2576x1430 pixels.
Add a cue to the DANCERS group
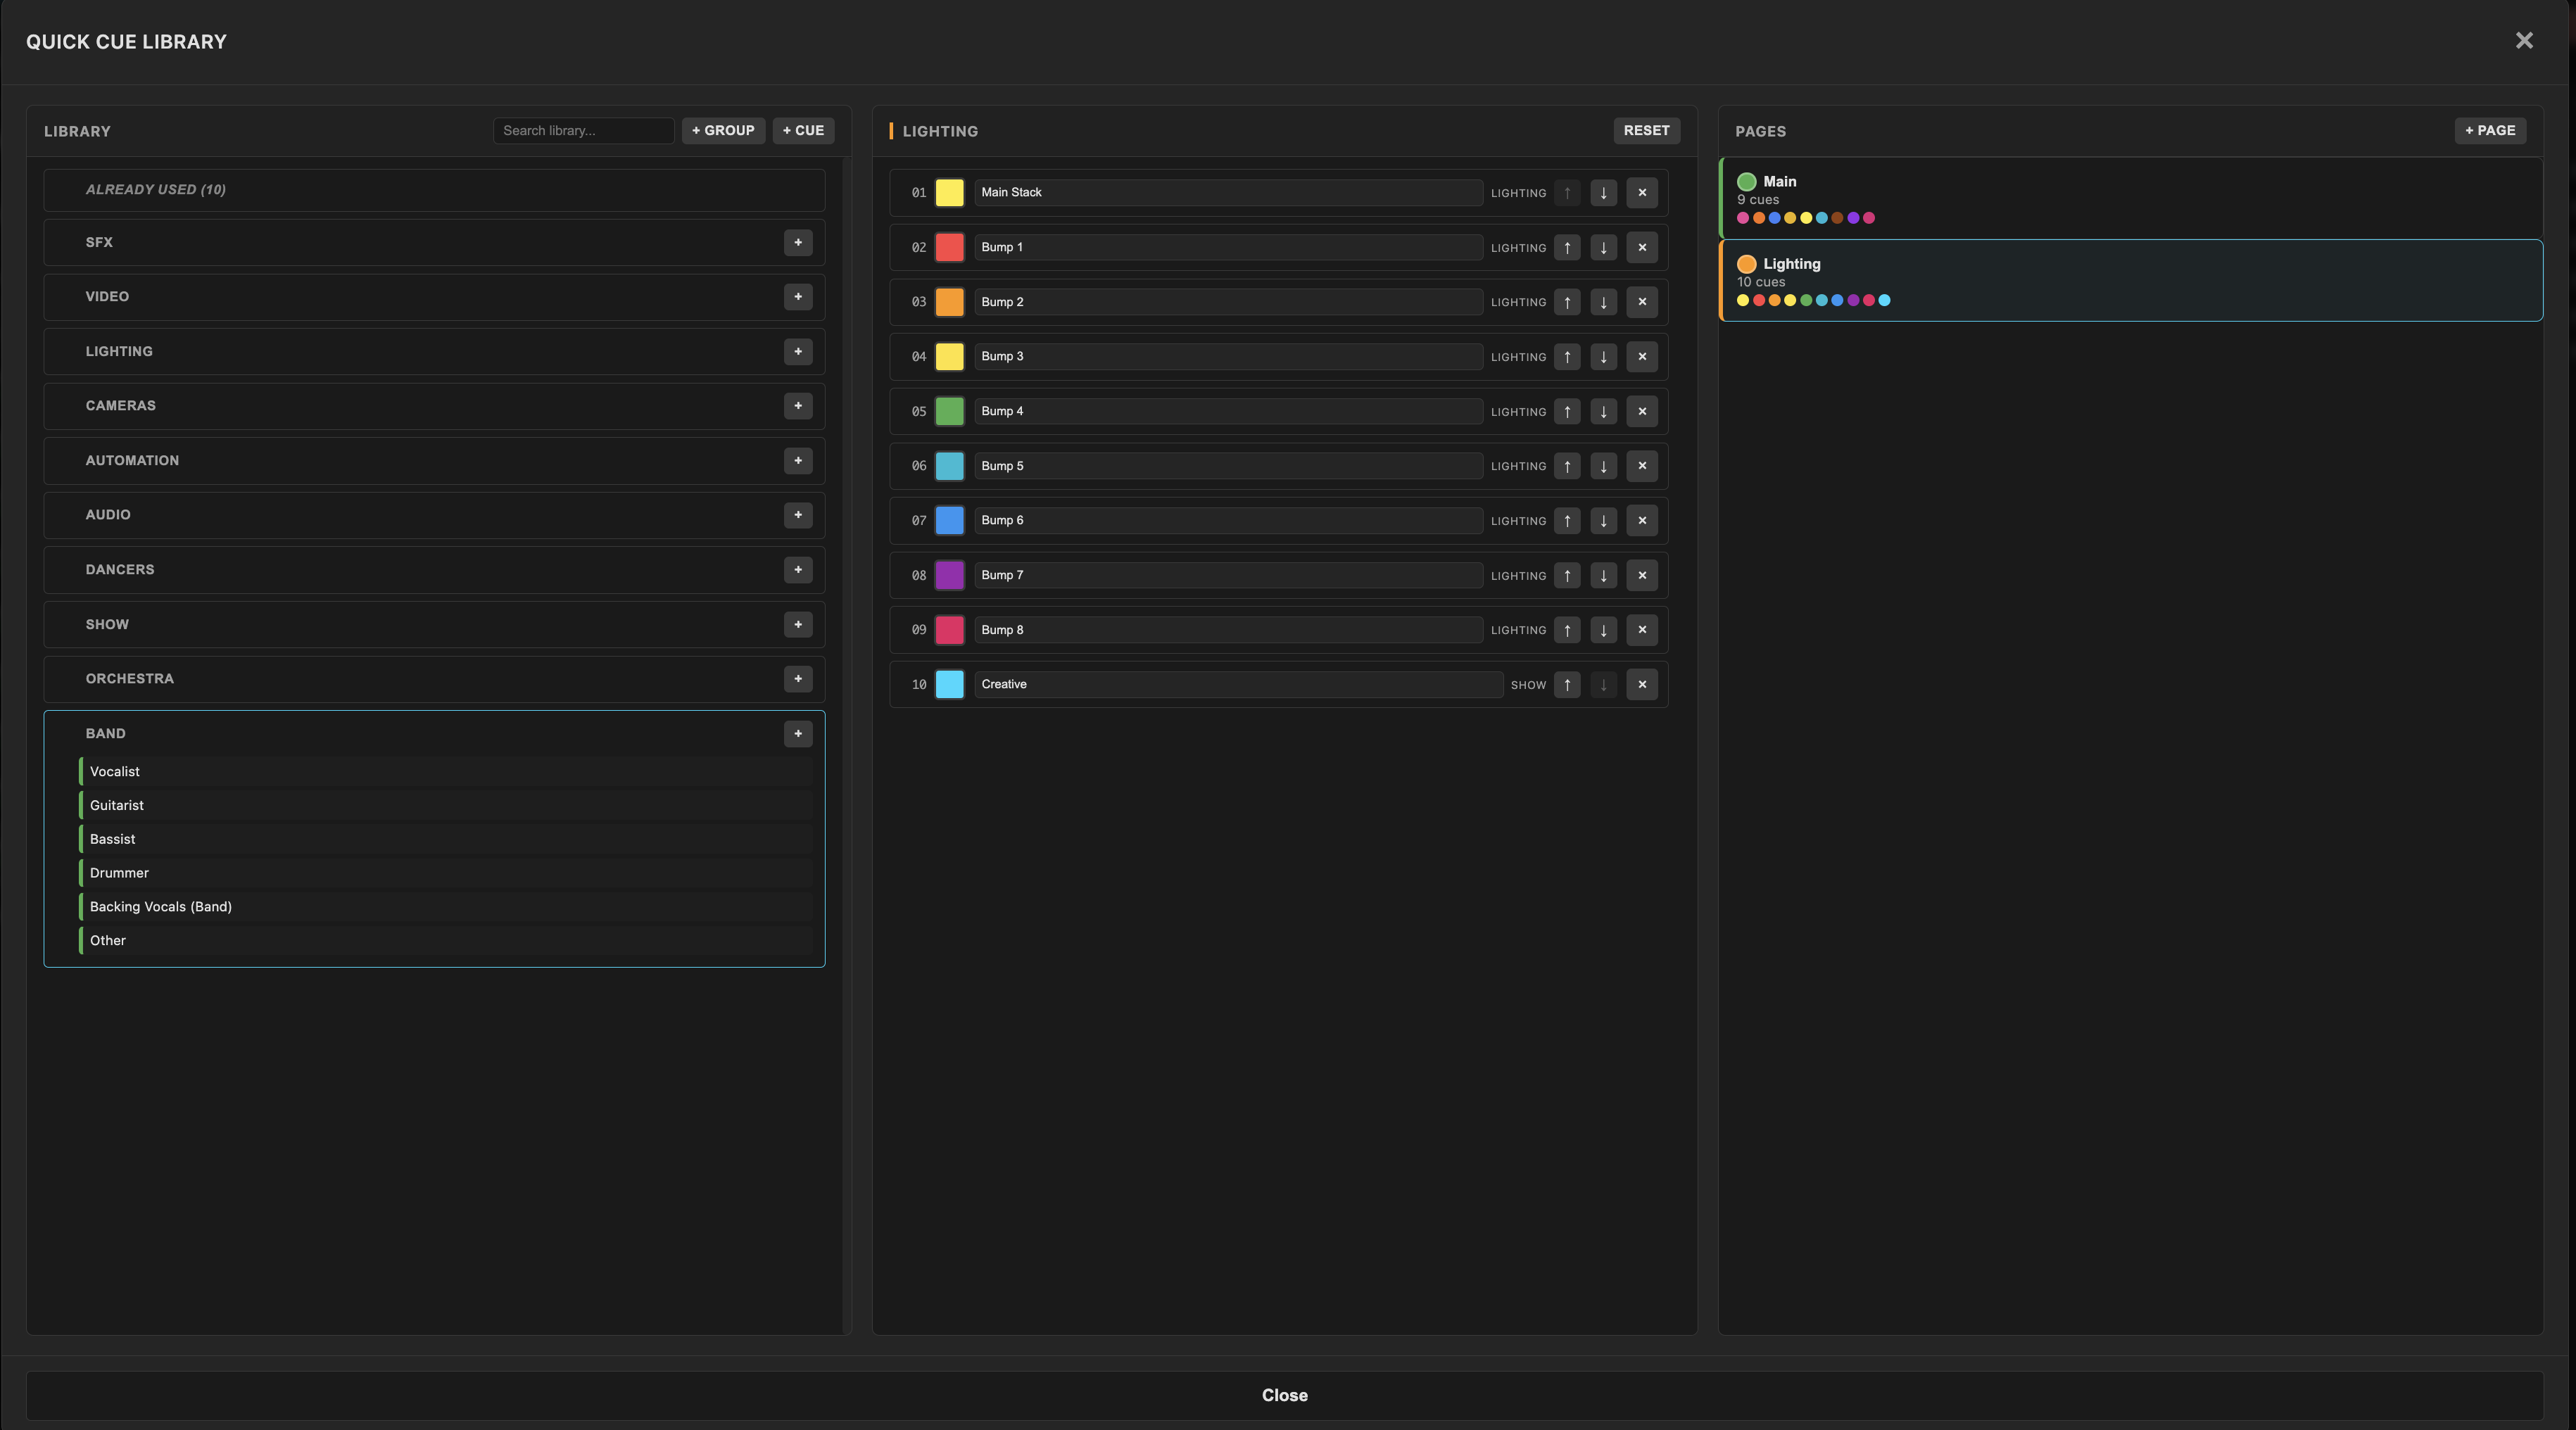pyautogui.click(x=798, y=569)
